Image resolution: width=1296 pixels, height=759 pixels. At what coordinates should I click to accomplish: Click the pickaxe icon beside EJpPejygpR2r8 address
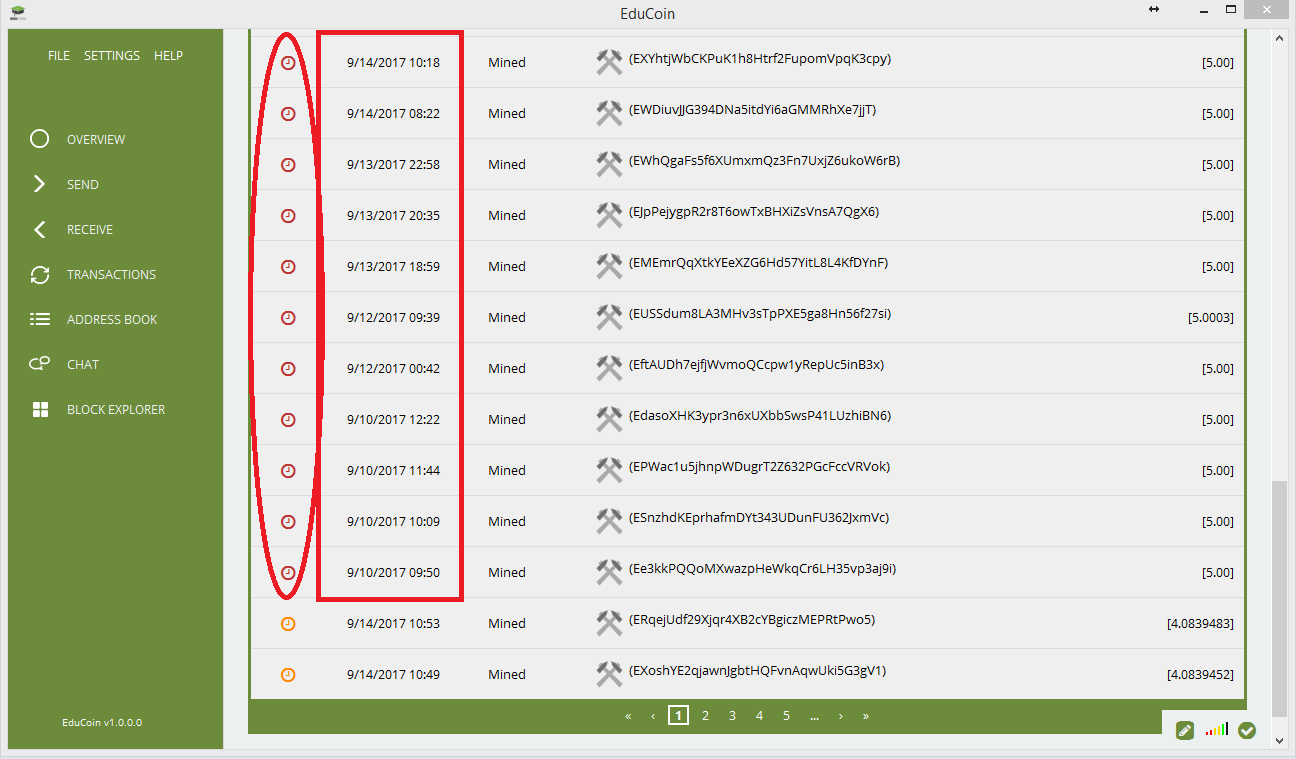609,215
